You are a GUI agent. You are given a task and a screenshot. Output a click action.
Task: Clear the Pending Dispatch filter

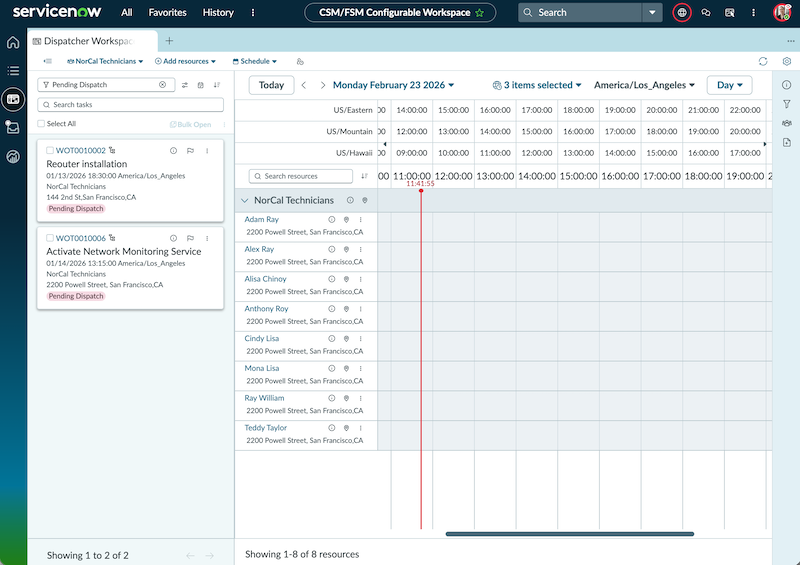[x=162, y=85]
